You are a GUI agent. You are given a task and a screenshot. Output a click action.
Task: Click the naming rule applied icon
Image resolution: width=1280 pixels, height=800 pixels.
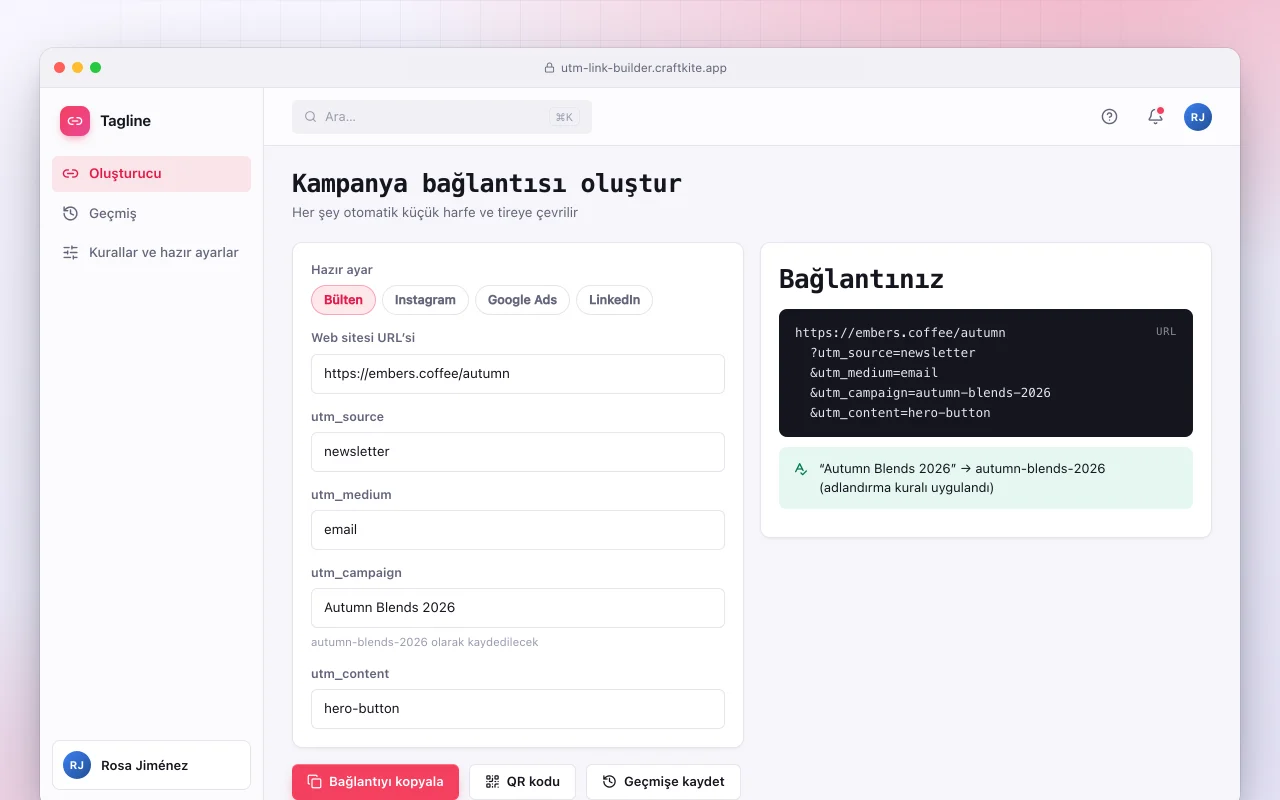801,468
